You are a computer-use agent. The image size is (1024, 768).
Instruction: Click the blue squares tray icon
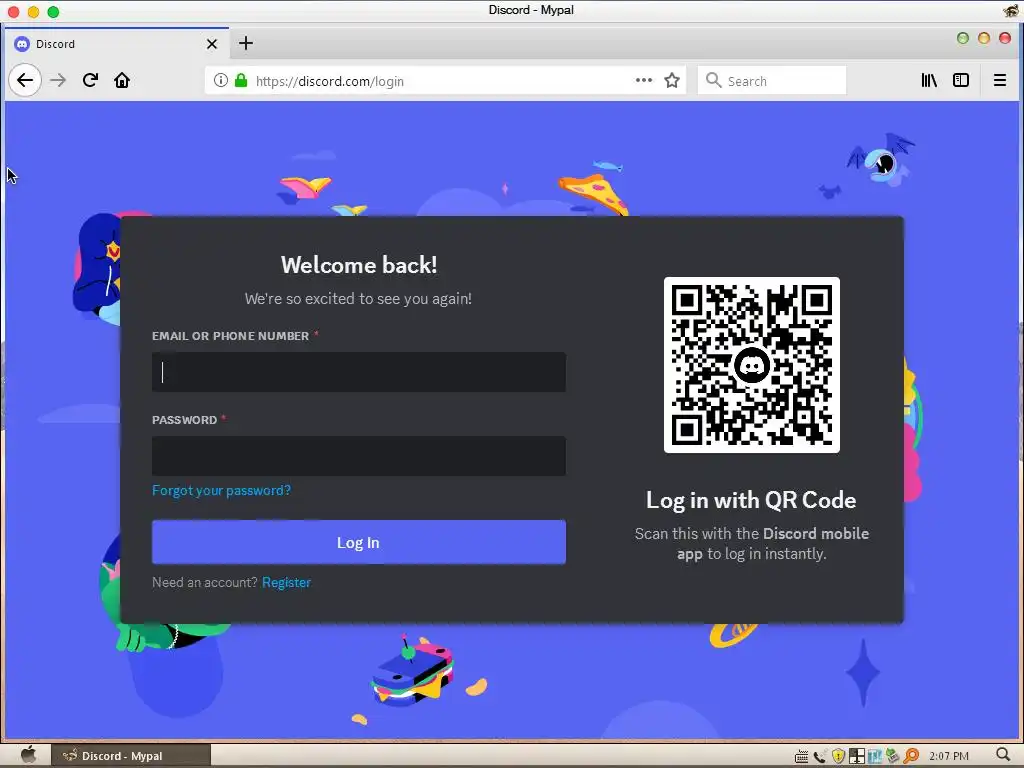pos(874,756)
